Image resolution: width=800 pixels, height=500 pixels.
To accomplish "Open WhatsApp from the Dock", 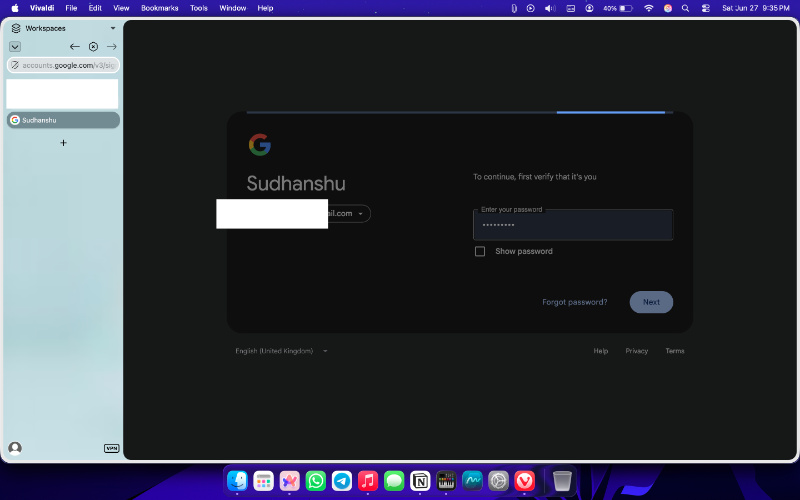I will click(x=316, y=481).
